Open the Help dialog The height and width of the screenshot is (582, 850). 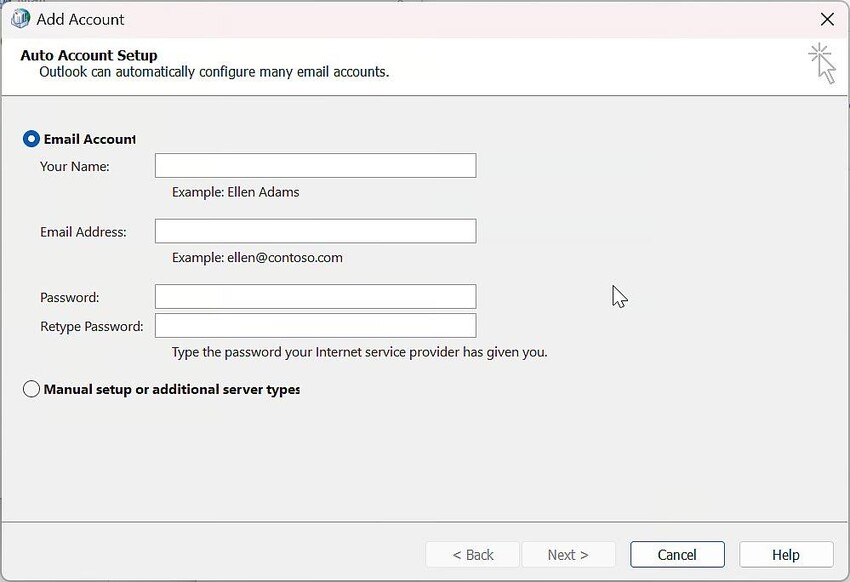785,554
